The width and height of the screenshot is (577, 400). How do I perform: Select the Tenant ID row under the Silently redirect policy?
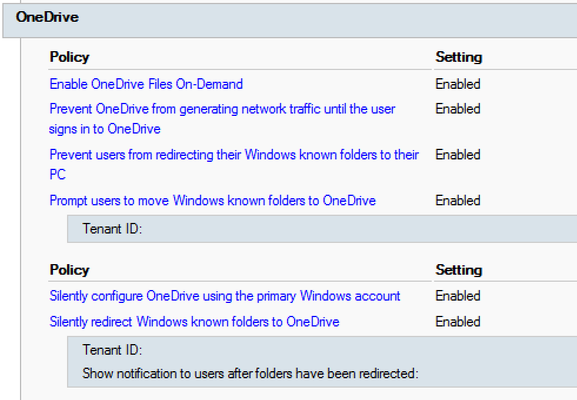point(322,350)
